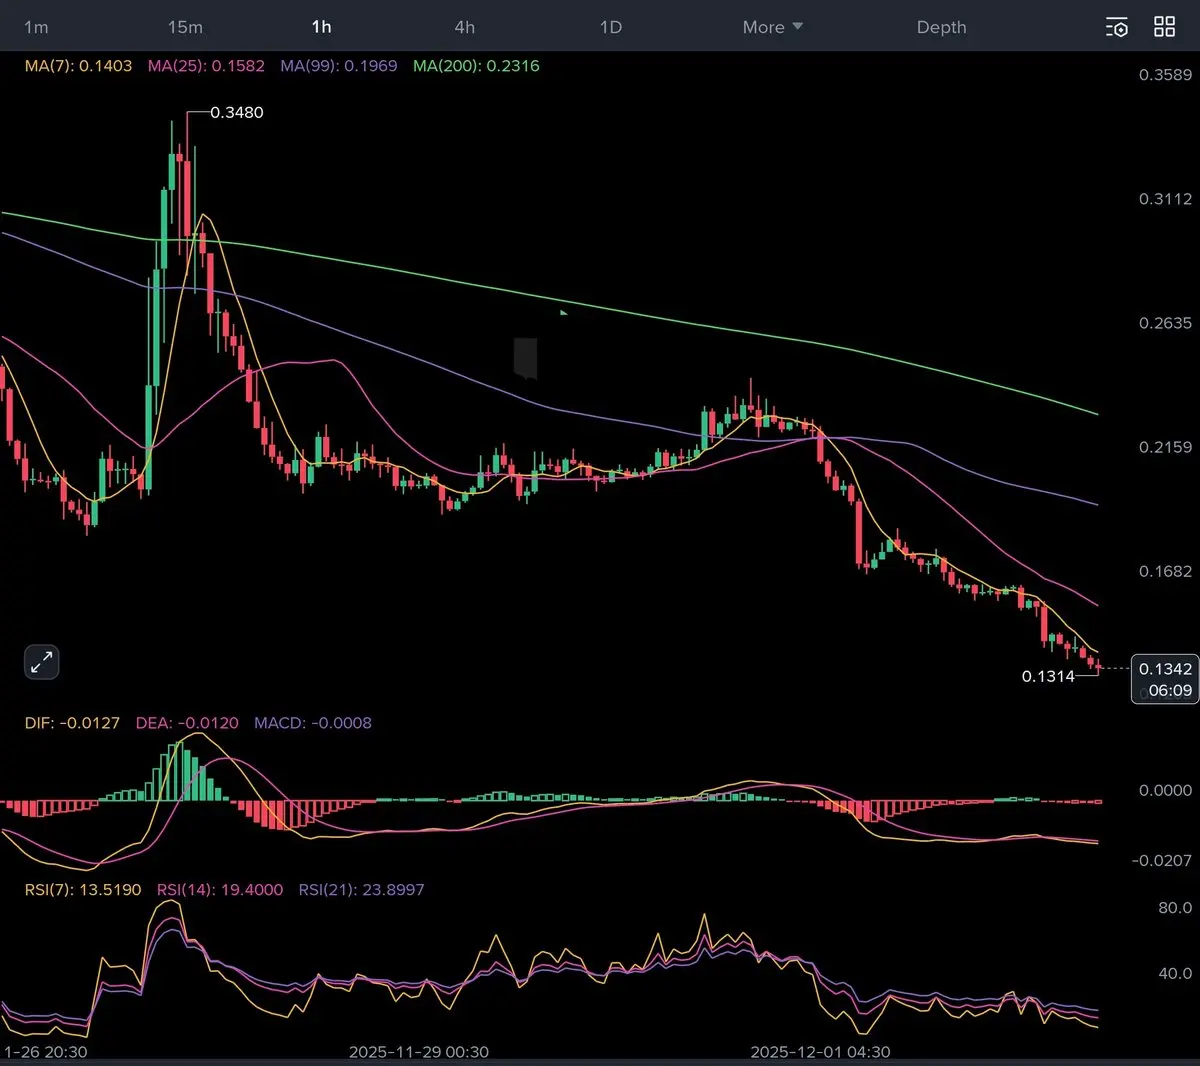Click the MA(7): 0.1403 label
The height and width of the screenshot is (1066, 1200).
78,66
